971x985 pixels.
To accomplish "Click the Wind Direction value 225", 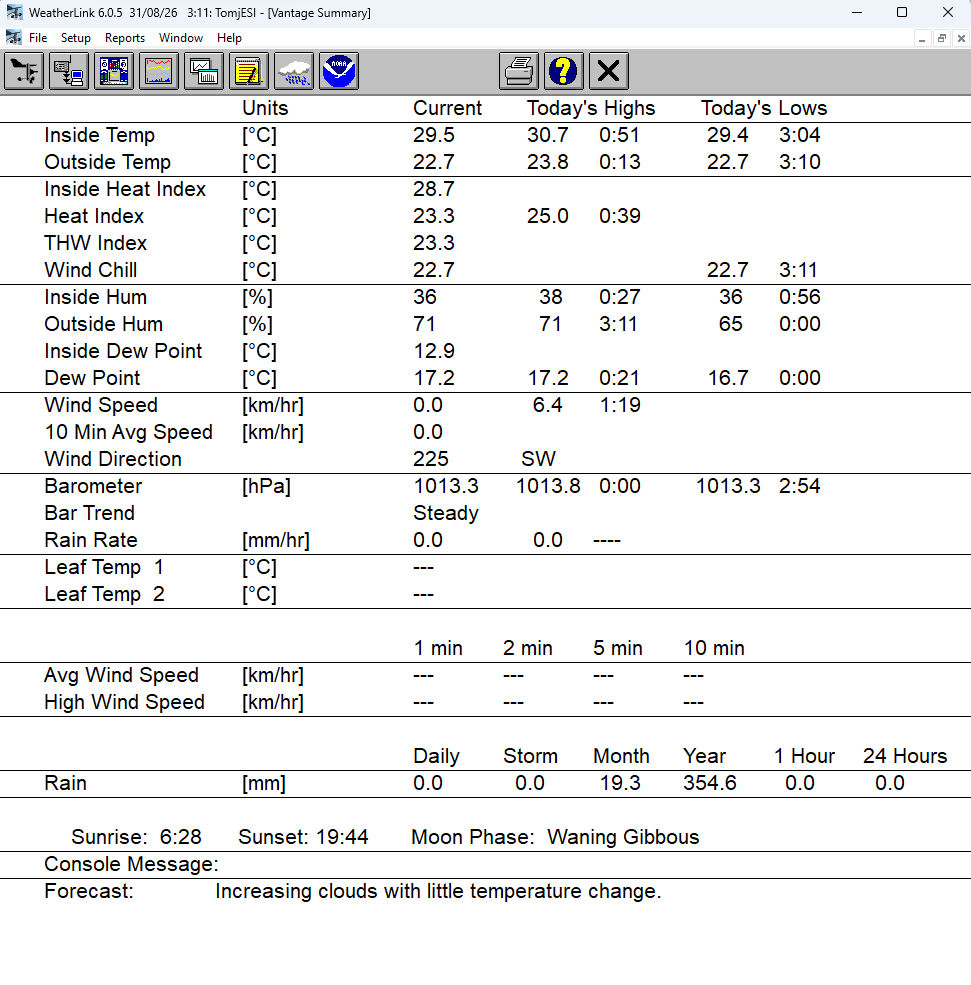I will tap(430, 459).
